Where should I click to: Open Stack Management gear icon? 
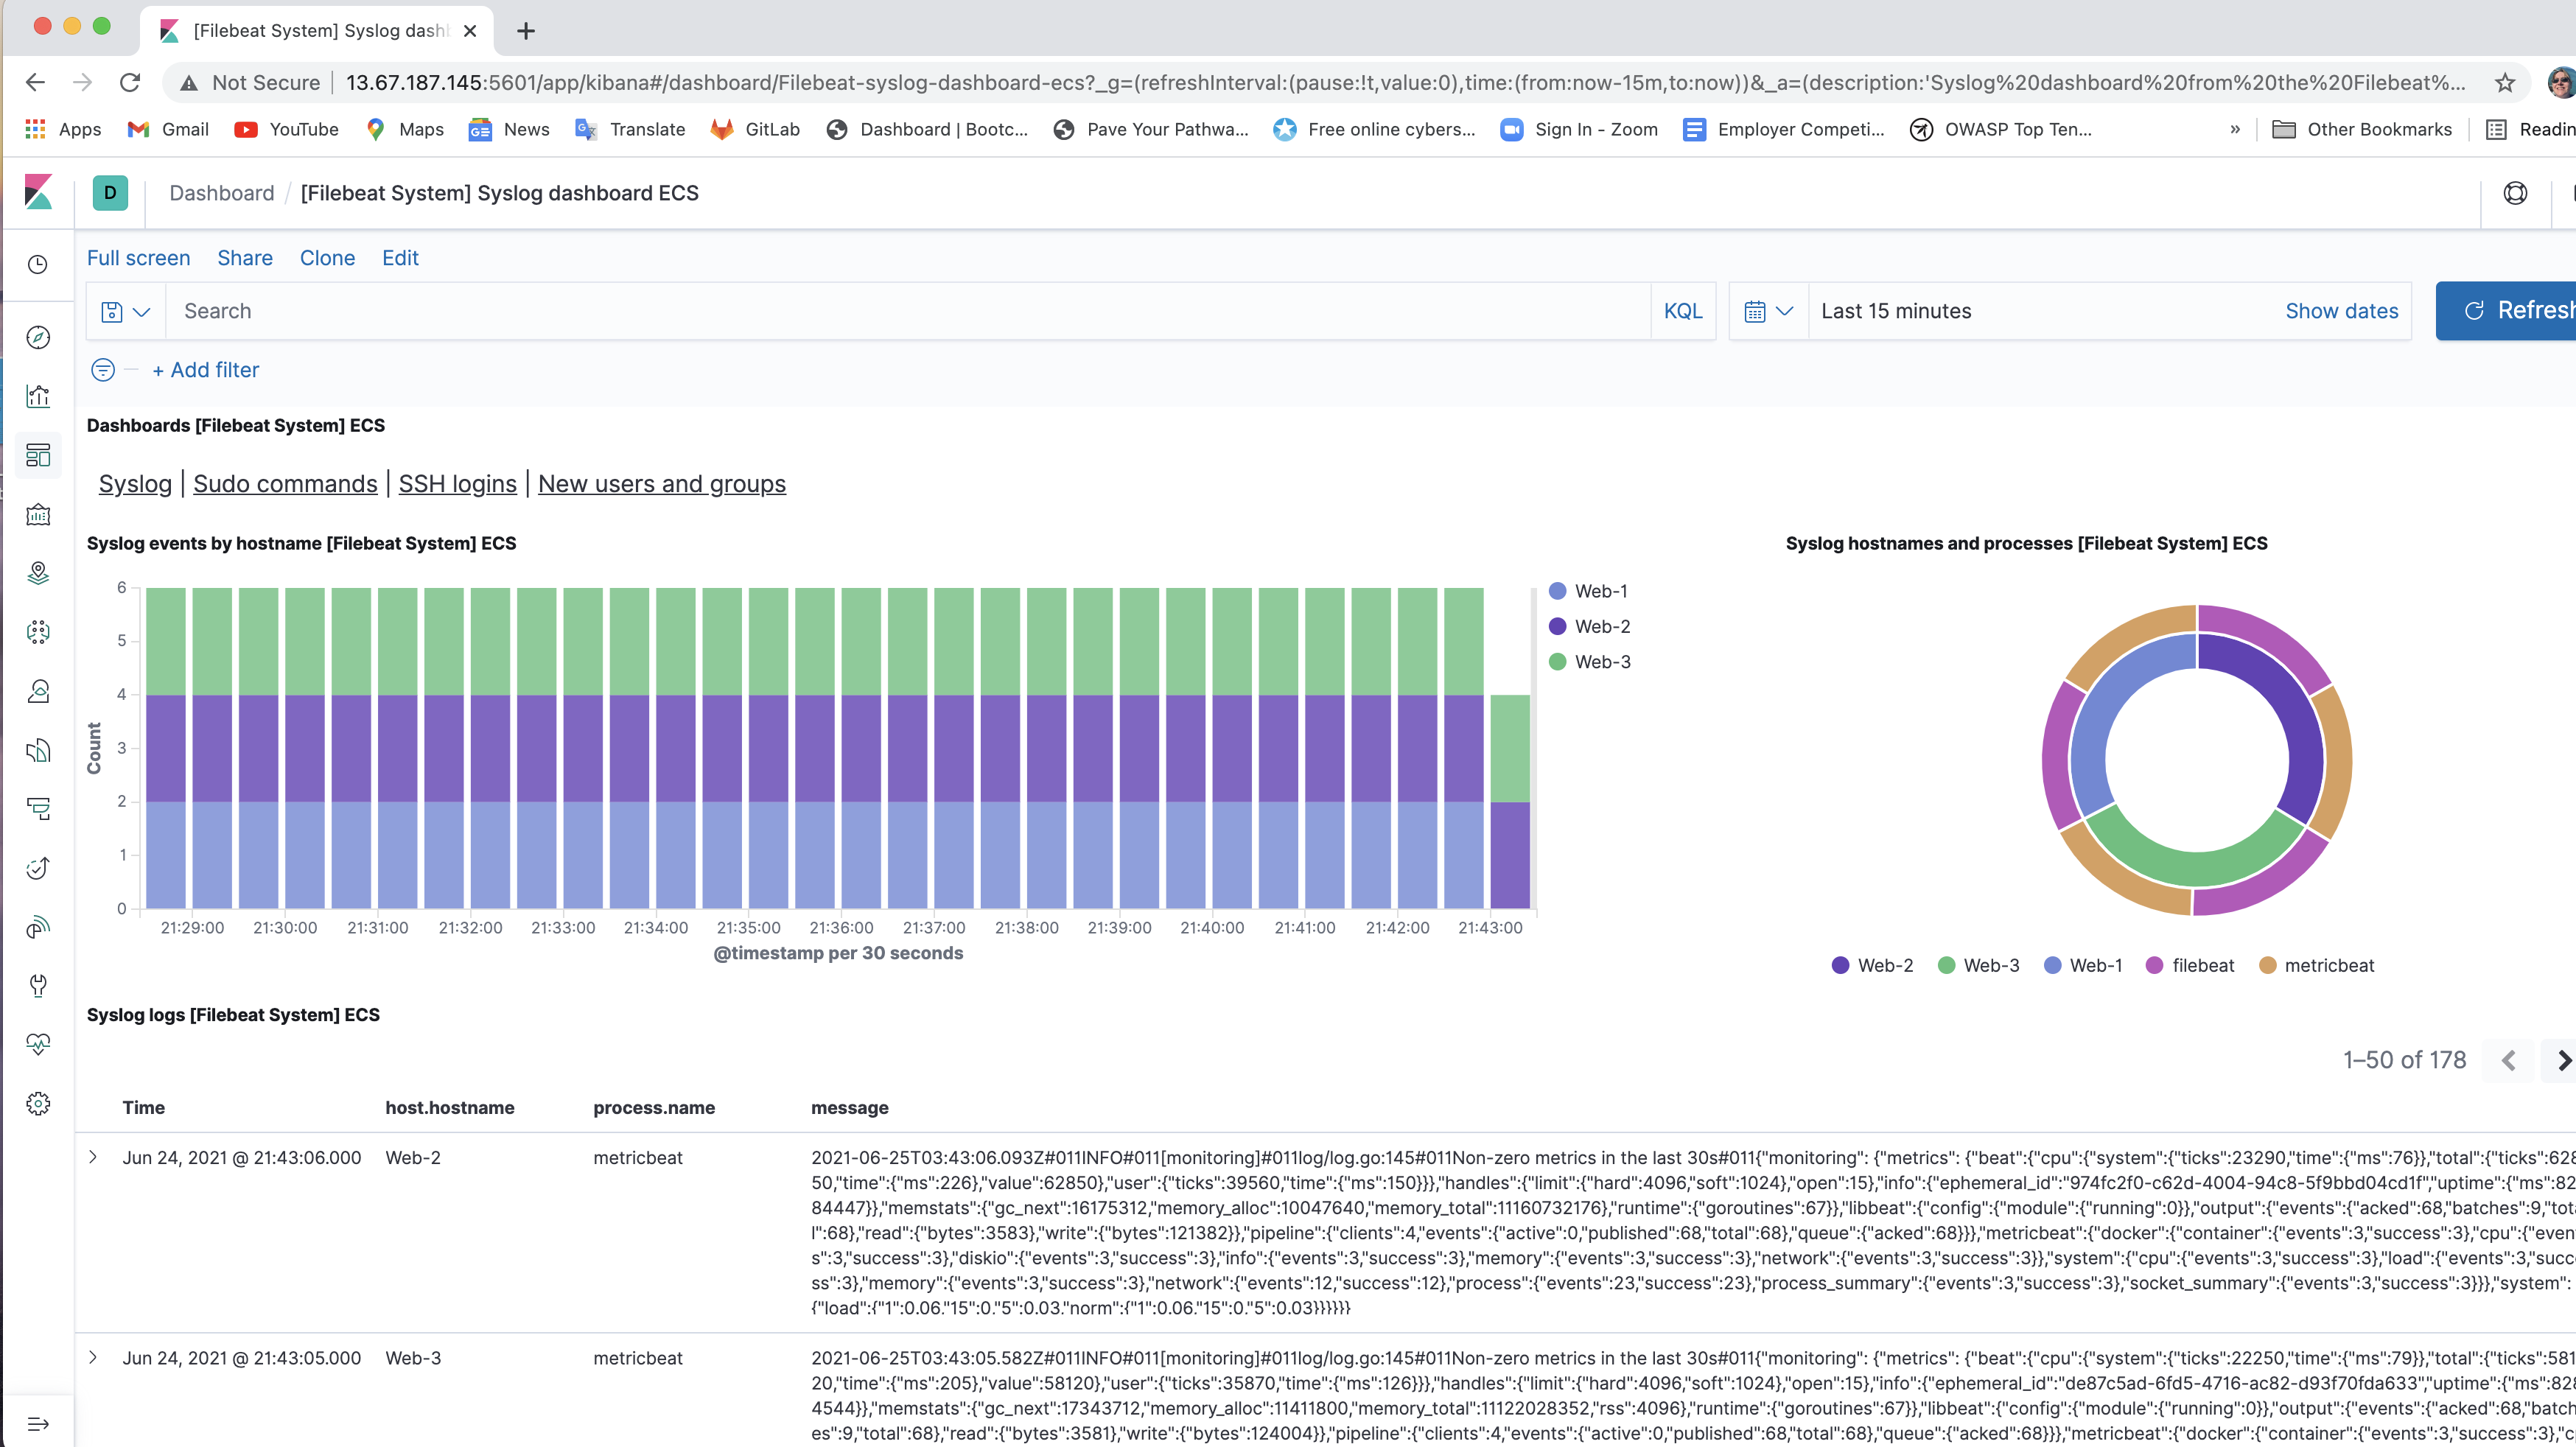37,1103
